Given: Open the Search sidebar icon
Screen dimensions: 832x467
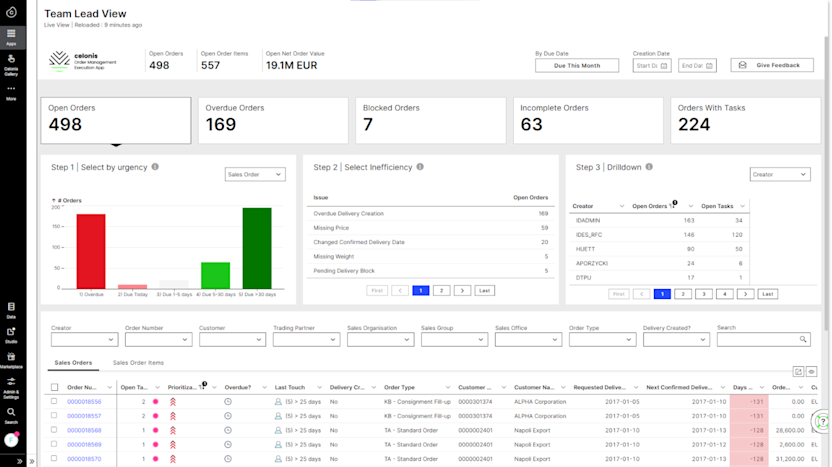Looking at the screenshot, I should pos(11,415).
